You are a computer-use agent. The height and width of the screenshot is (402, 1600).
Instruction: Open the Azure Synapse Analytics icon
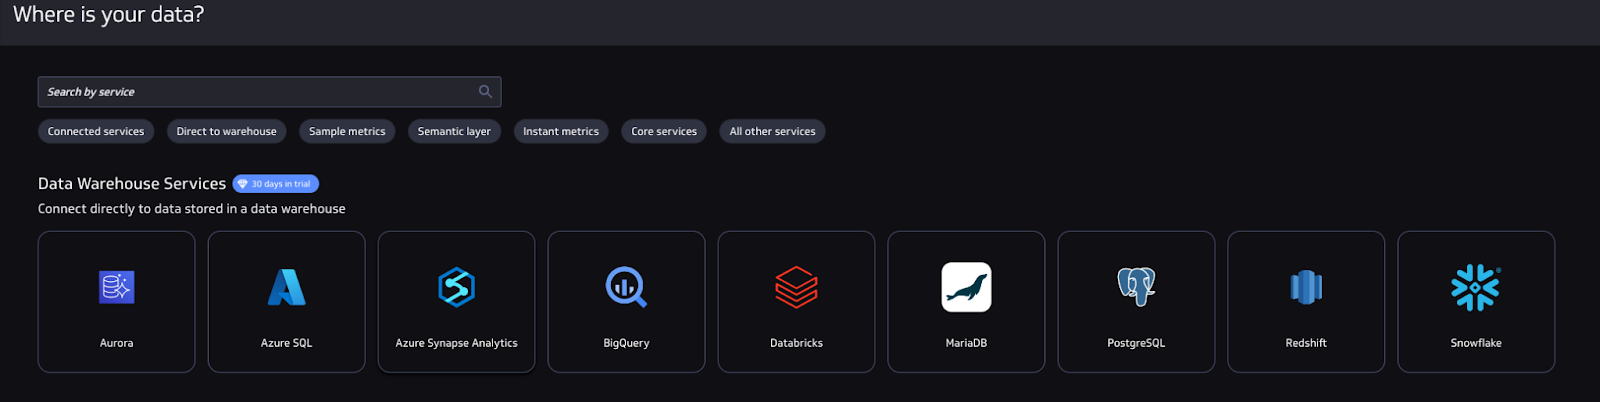(456, 287)
